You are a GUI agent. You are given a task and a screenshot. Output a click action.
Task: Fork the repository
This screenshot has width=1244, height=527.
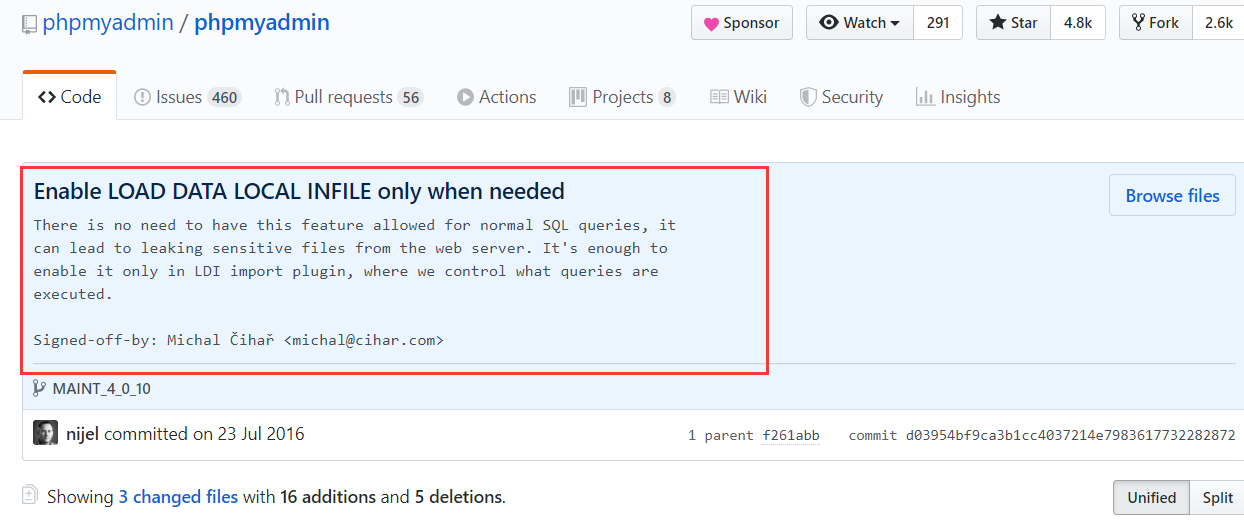click(x=1155, y=23)
